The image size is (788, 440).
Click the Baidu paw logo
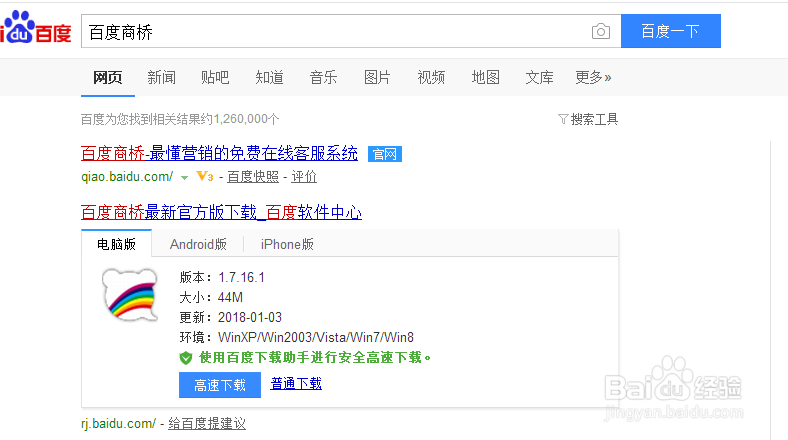point(35,27)
